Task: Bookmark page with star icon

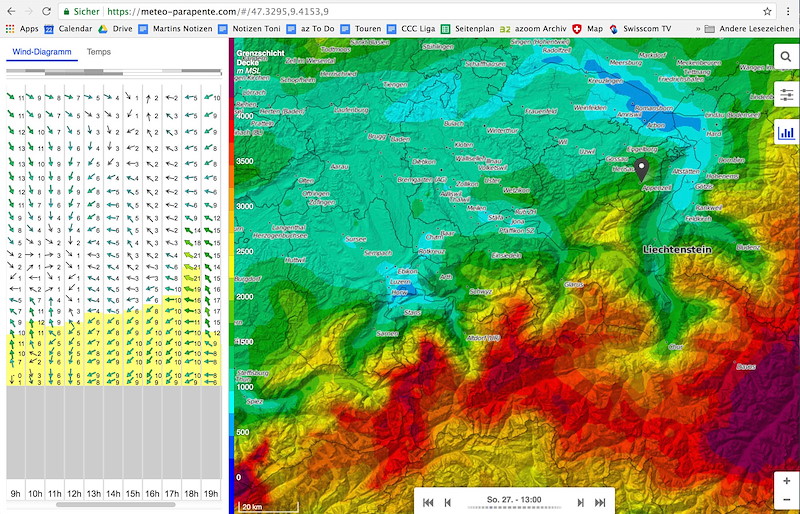Action: 767,11
